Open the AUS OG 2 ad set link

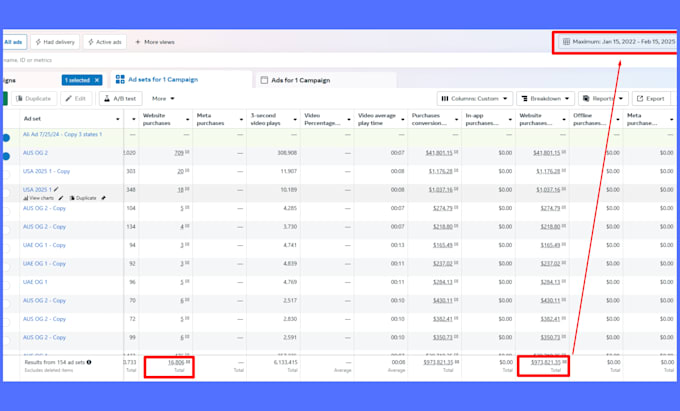coord(36,153)
